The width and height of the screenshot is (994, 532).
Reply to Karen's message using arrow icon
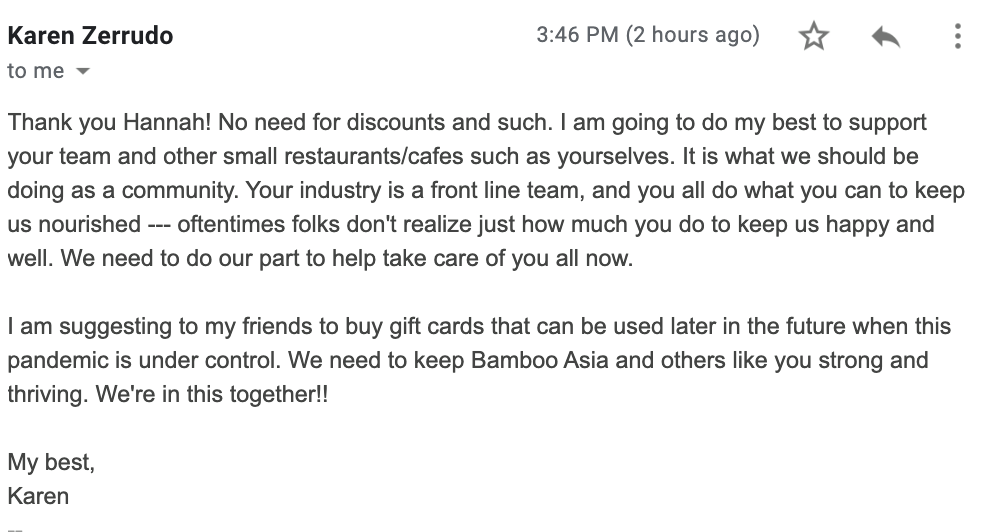[x=886, y=37]
